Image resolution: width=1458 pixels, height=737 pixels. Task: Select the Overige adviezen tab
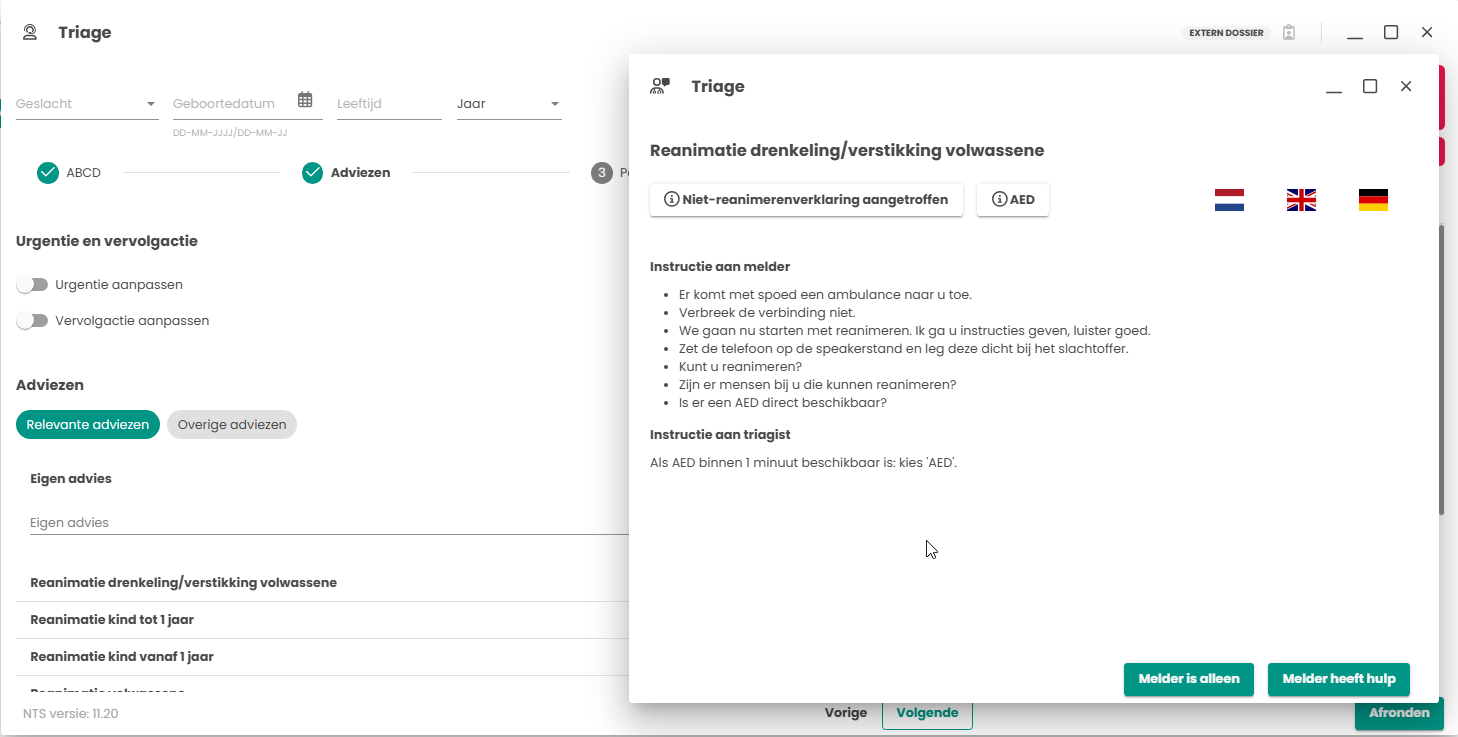232,425
